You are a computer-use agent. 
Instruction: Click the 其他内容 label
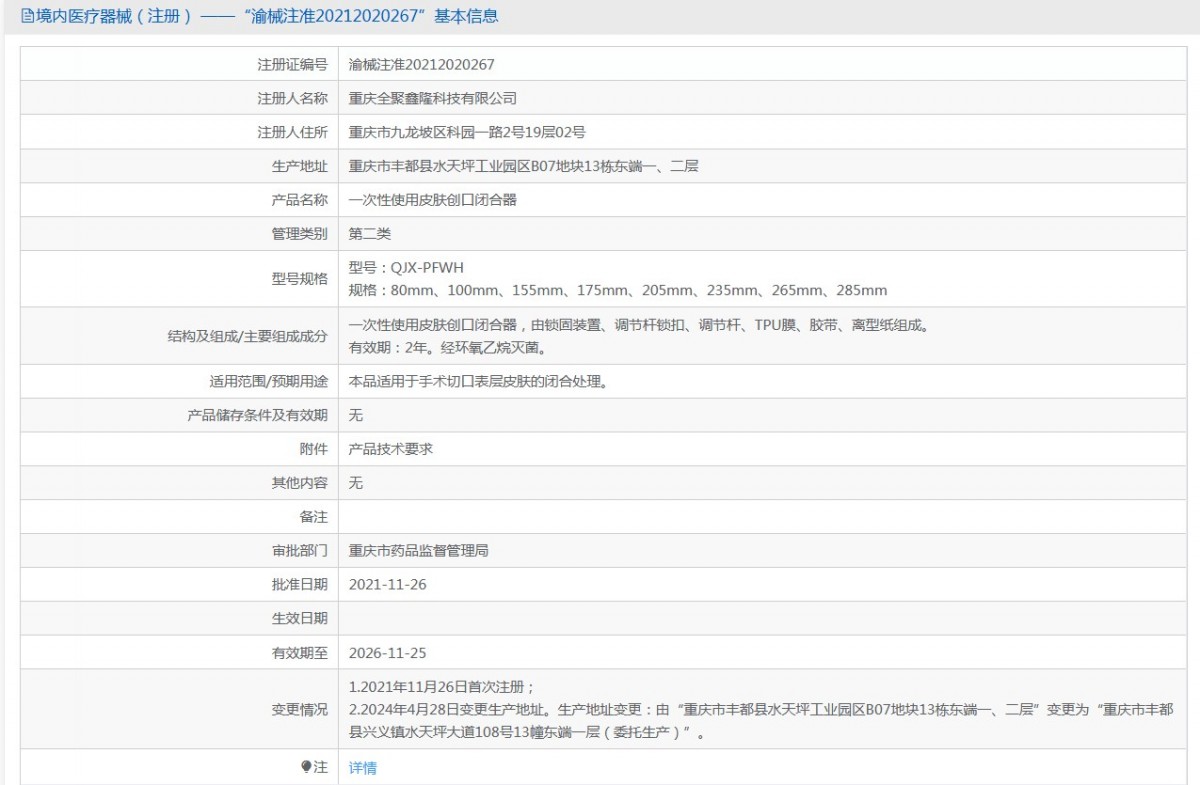pos(299,483)
